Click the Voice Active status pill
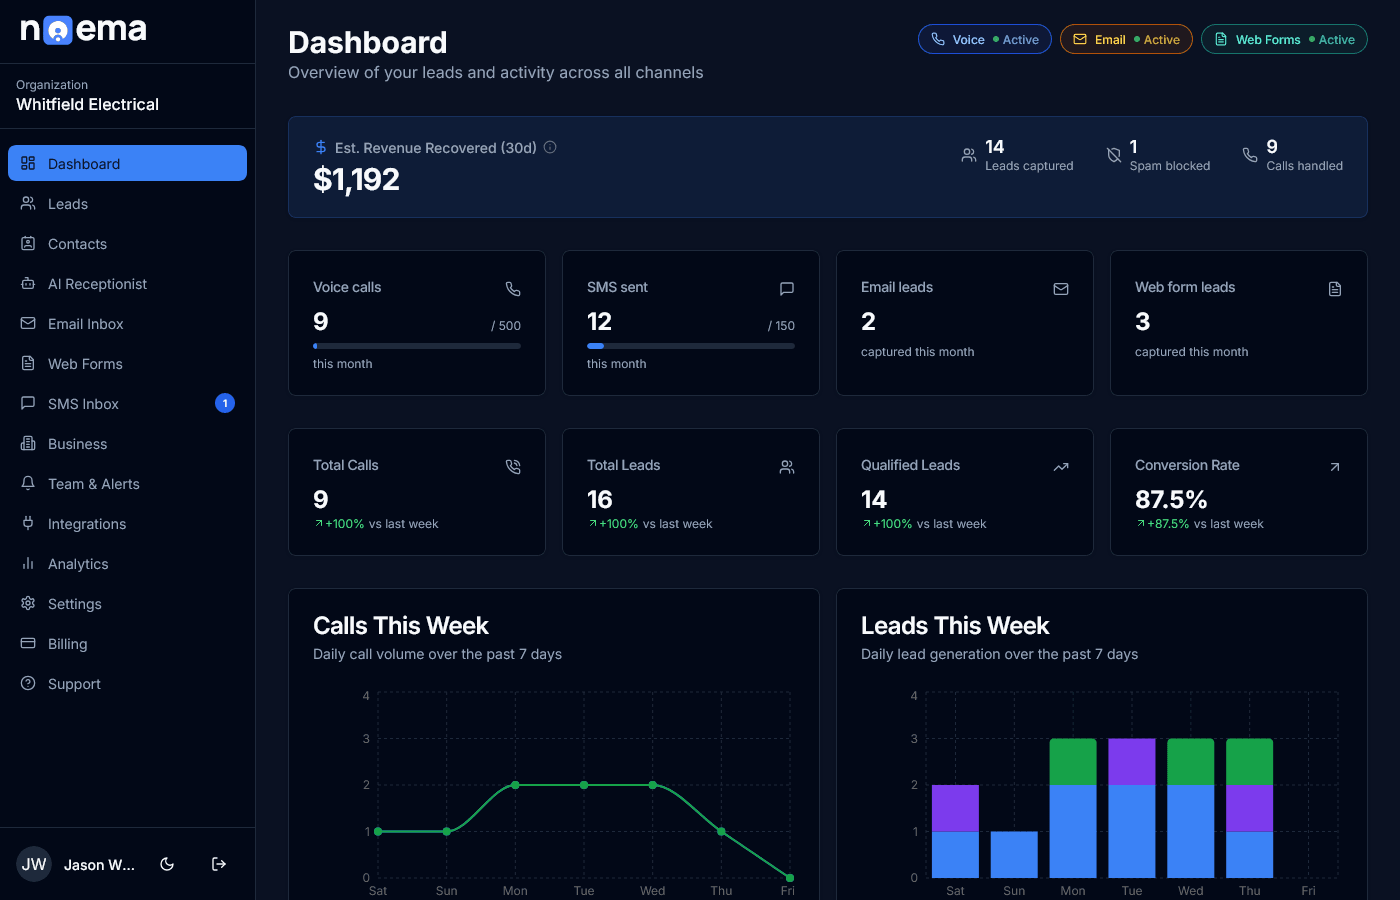 pyautogui.click(x=985, y=39)
